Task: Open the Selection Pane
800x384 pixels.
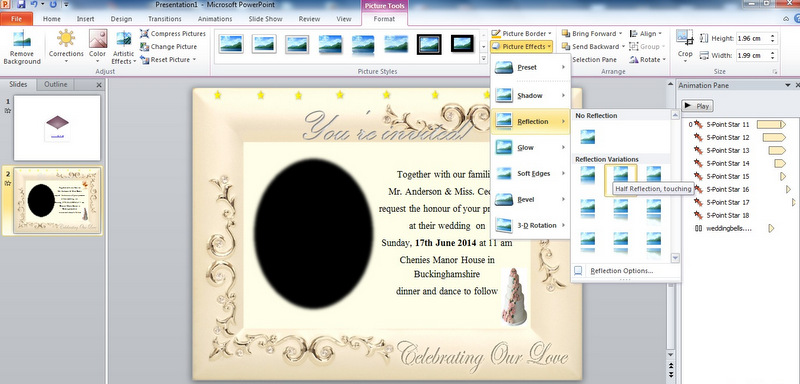Action: tap(595, 60)
